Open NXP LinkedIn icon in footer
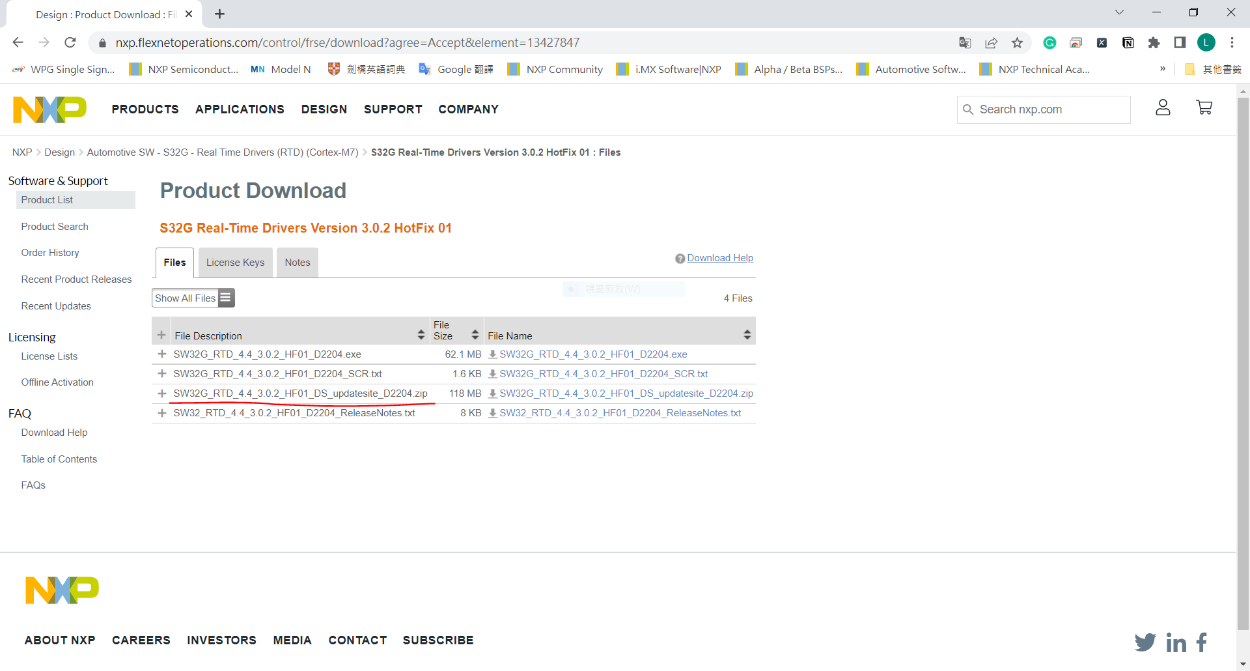 [x=1176, y=642]
